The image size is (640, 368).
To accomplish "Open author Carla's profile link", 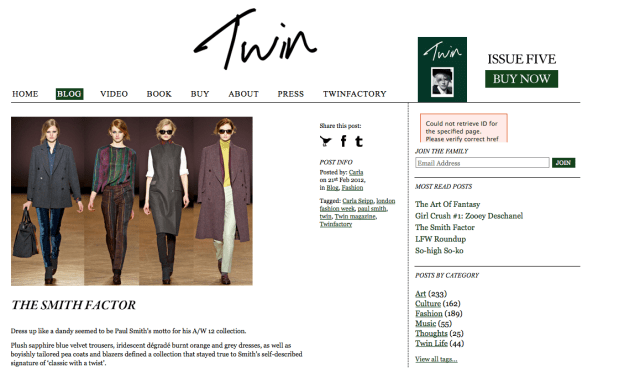I will pos(356,172).
